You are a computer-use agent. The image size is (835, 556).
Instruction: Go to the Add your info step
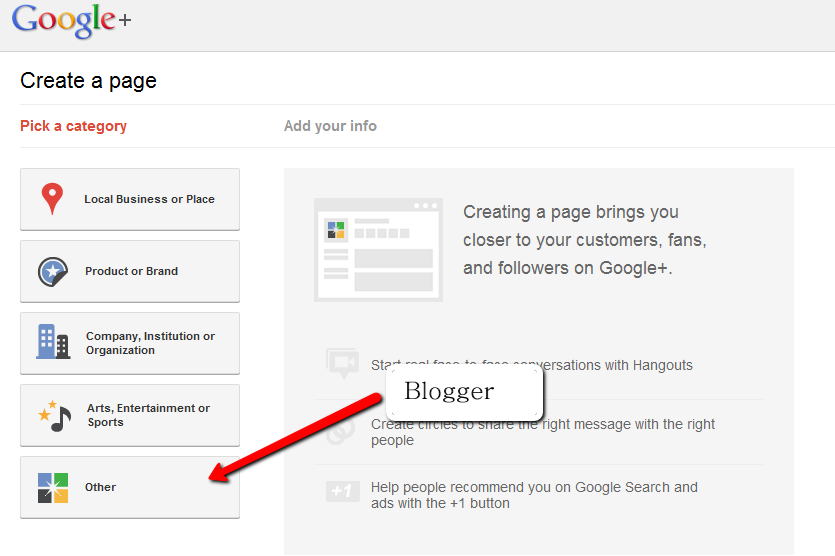click(330, 126)
